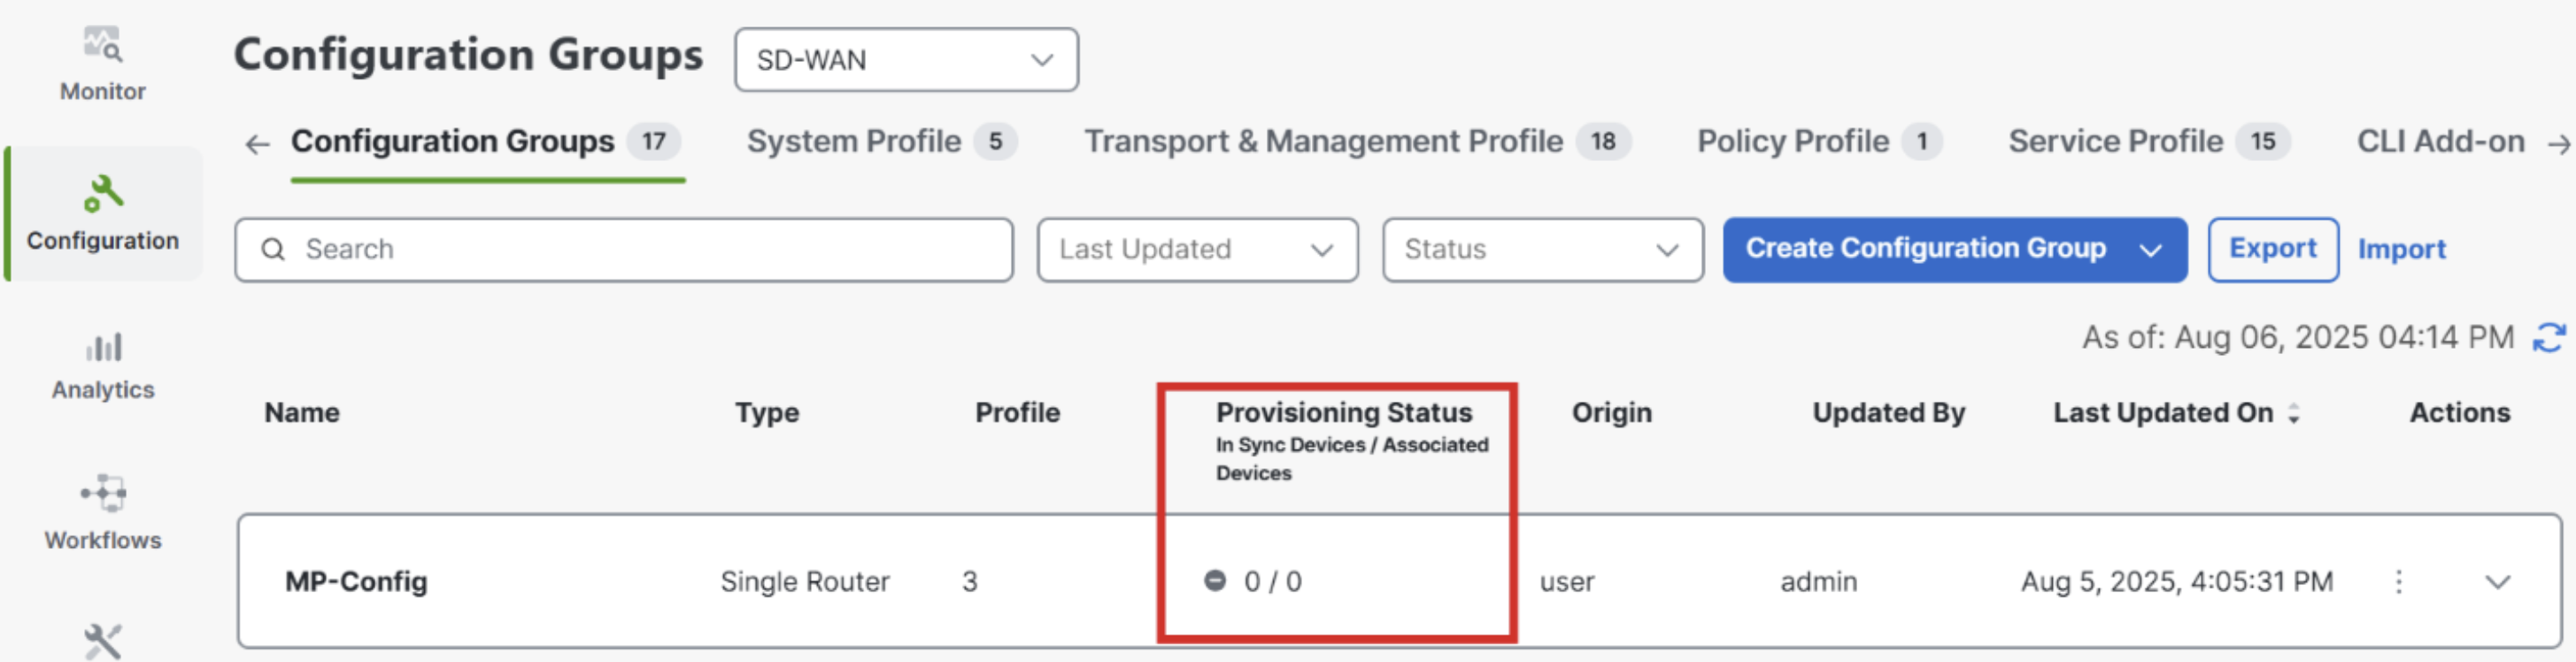This screenshot has width=2576, height=662.
Task: Click the profile count 3 cell
Action: click(969, 582)
